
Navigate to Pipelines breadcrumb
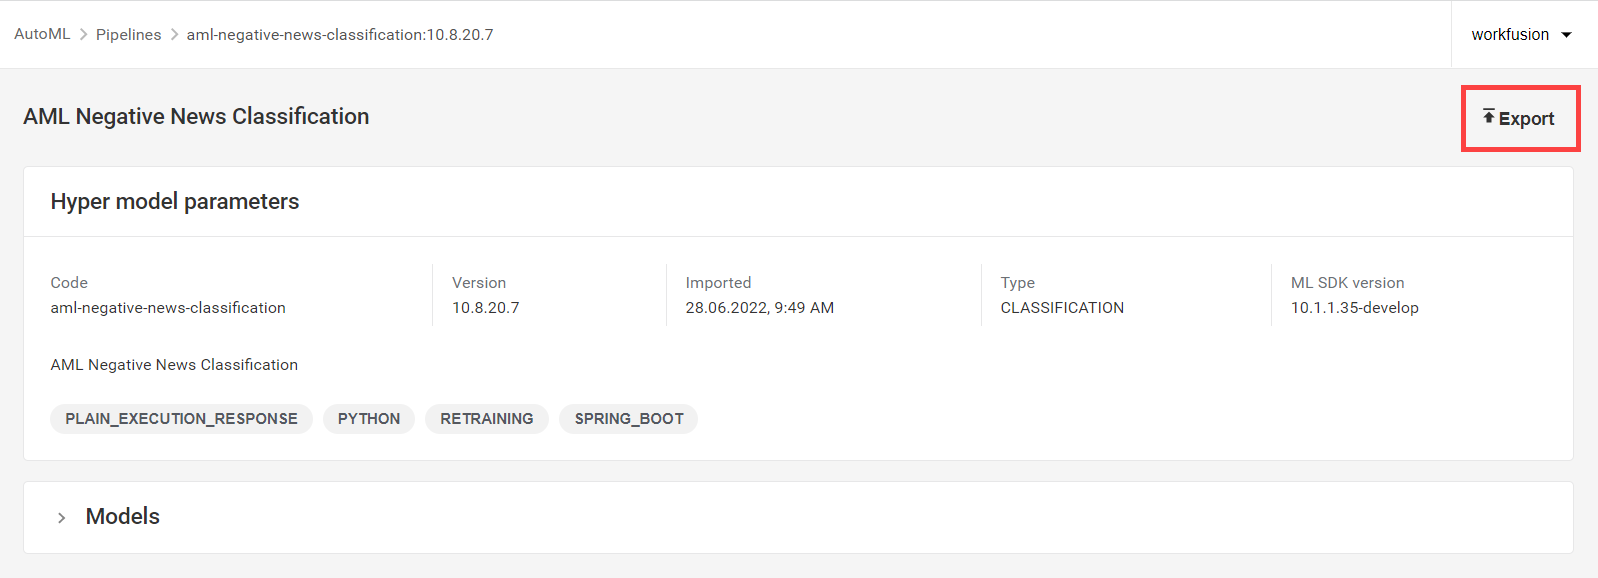tap(128, 34)
